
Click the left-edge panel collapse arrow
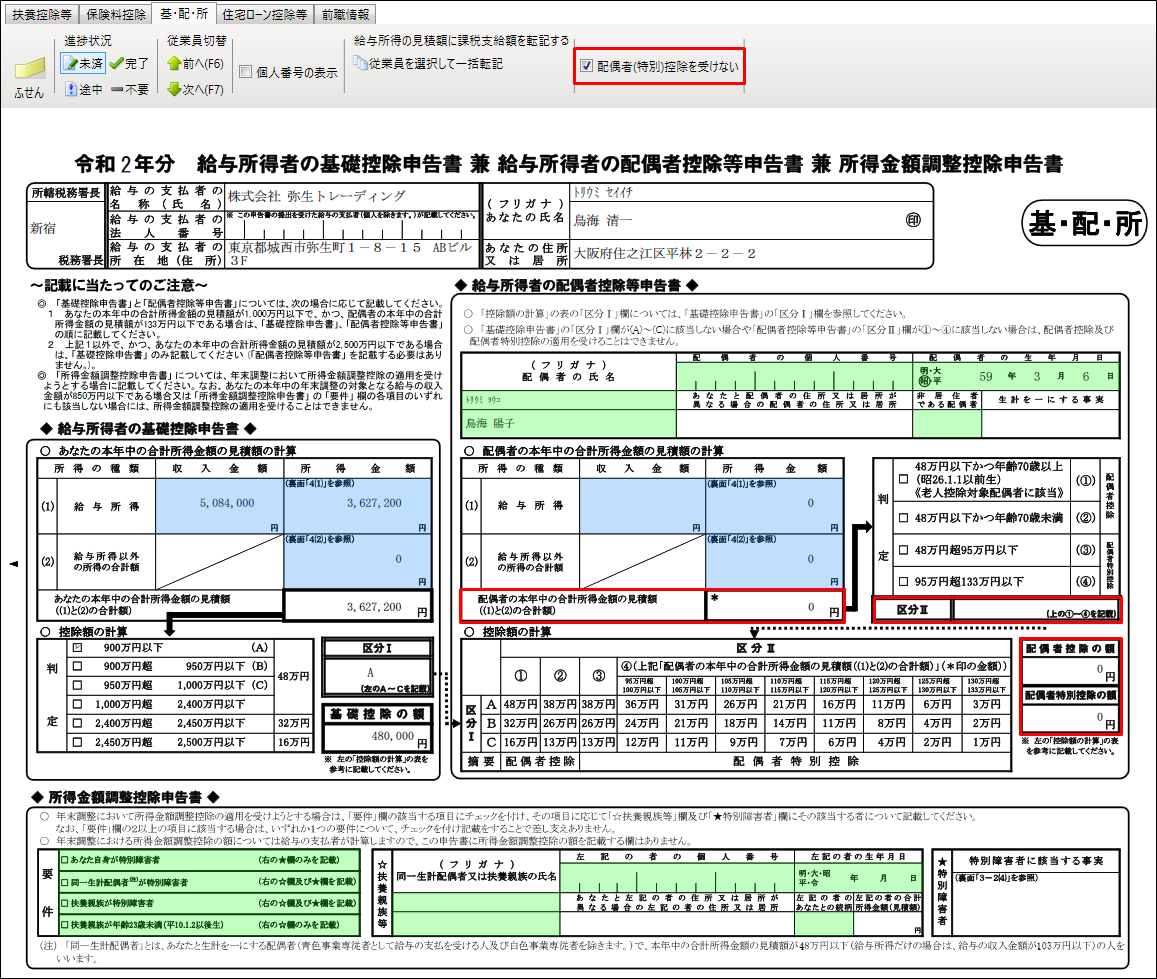tap(13, 564)
